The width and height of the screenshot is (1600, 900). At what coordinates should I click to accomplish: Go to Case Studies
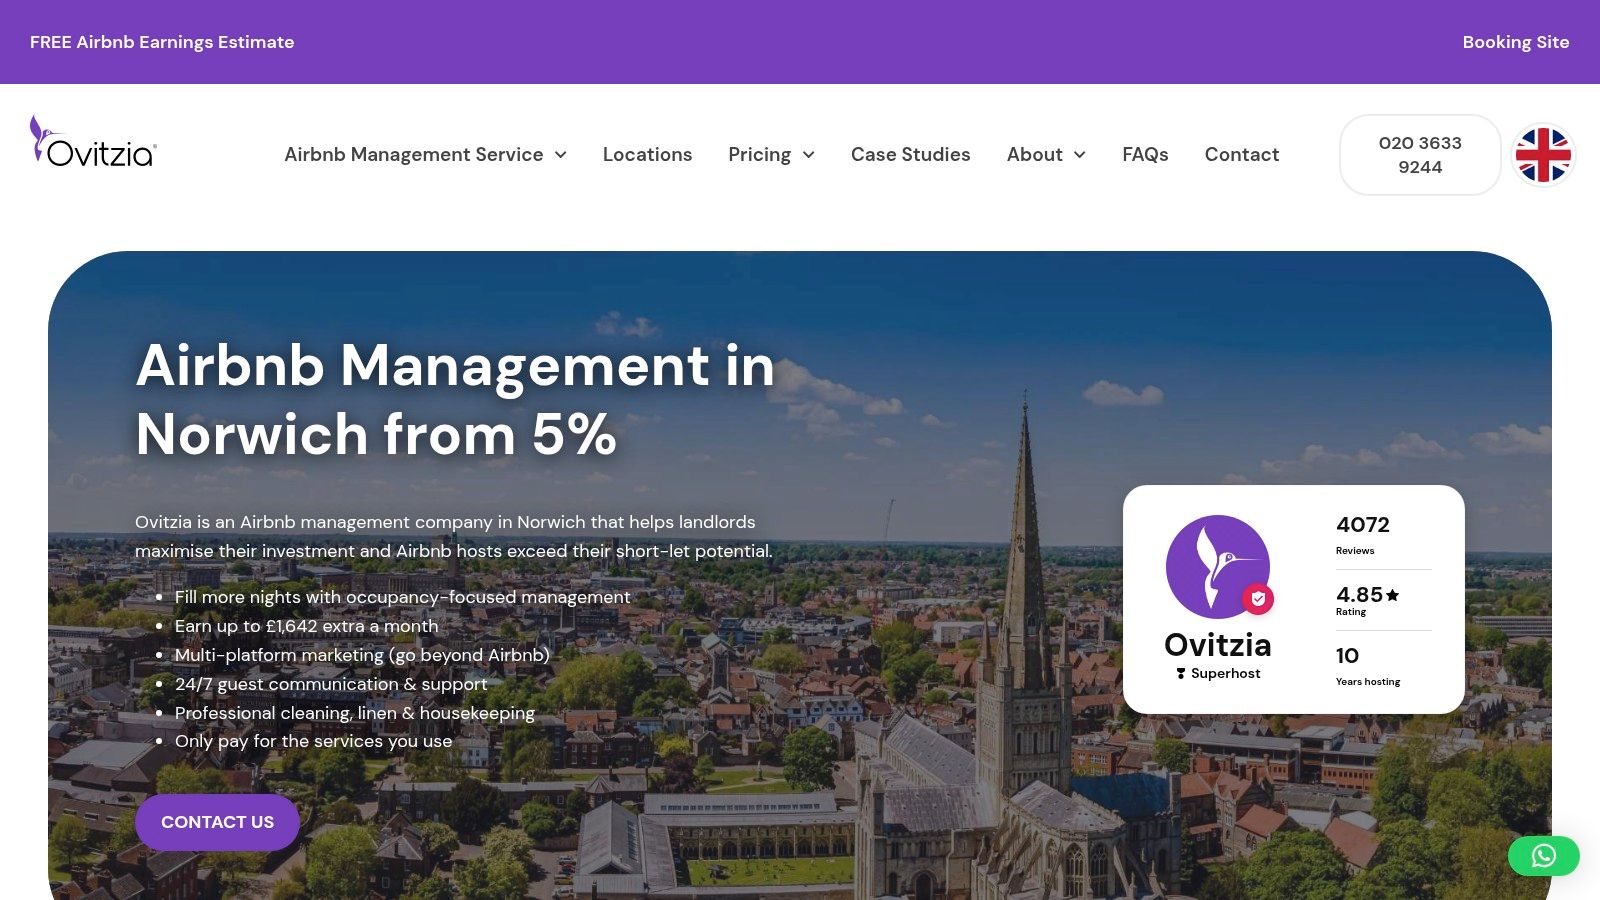[x=910, y=155]
